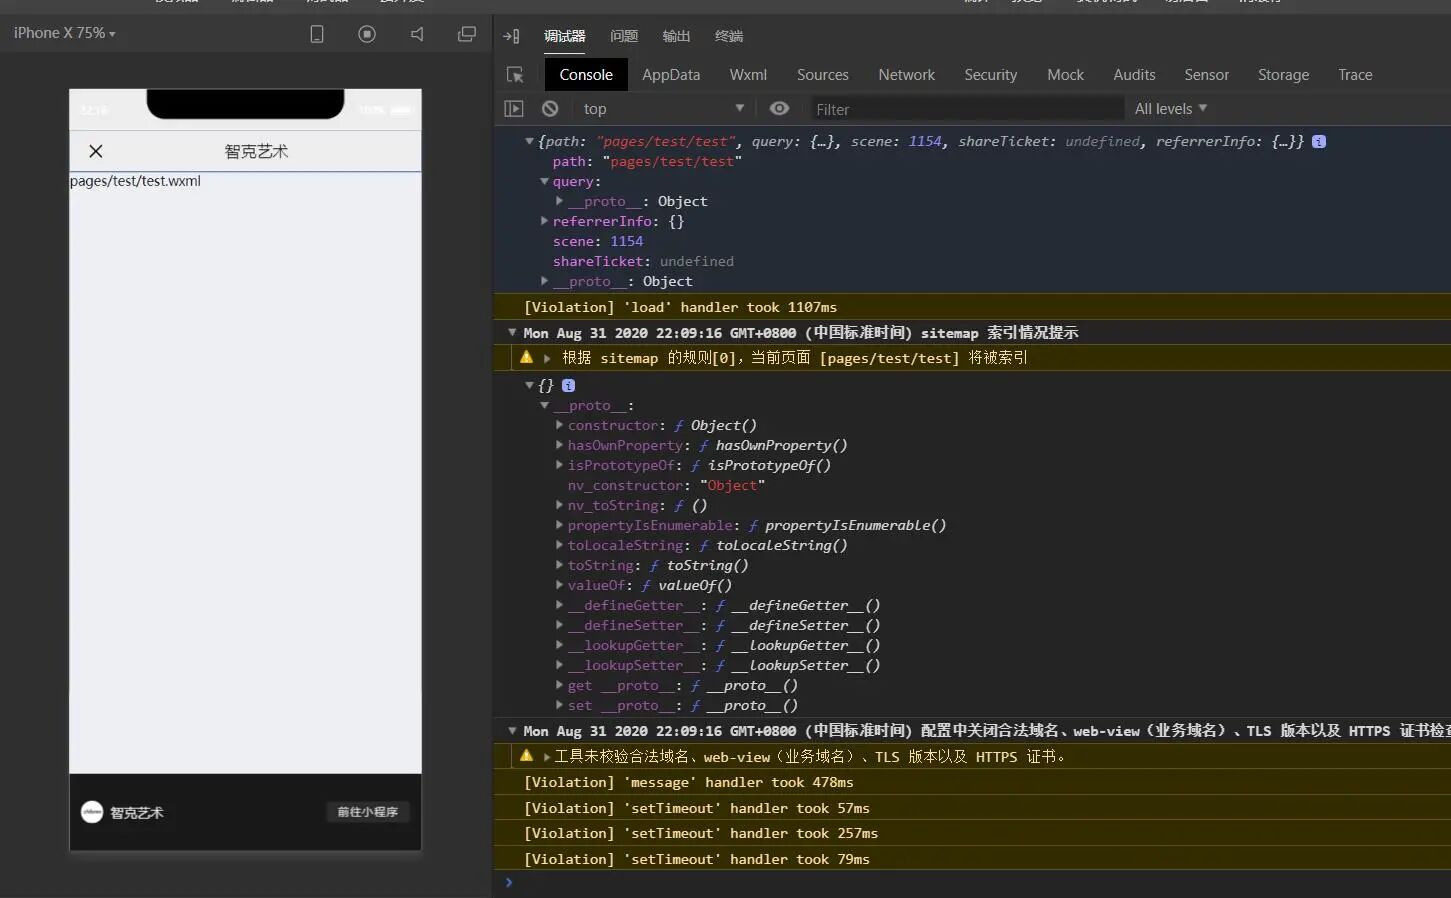The image size is (1451, 898).
Task: Clear the console with the ban icon
Action: point(550,109)
